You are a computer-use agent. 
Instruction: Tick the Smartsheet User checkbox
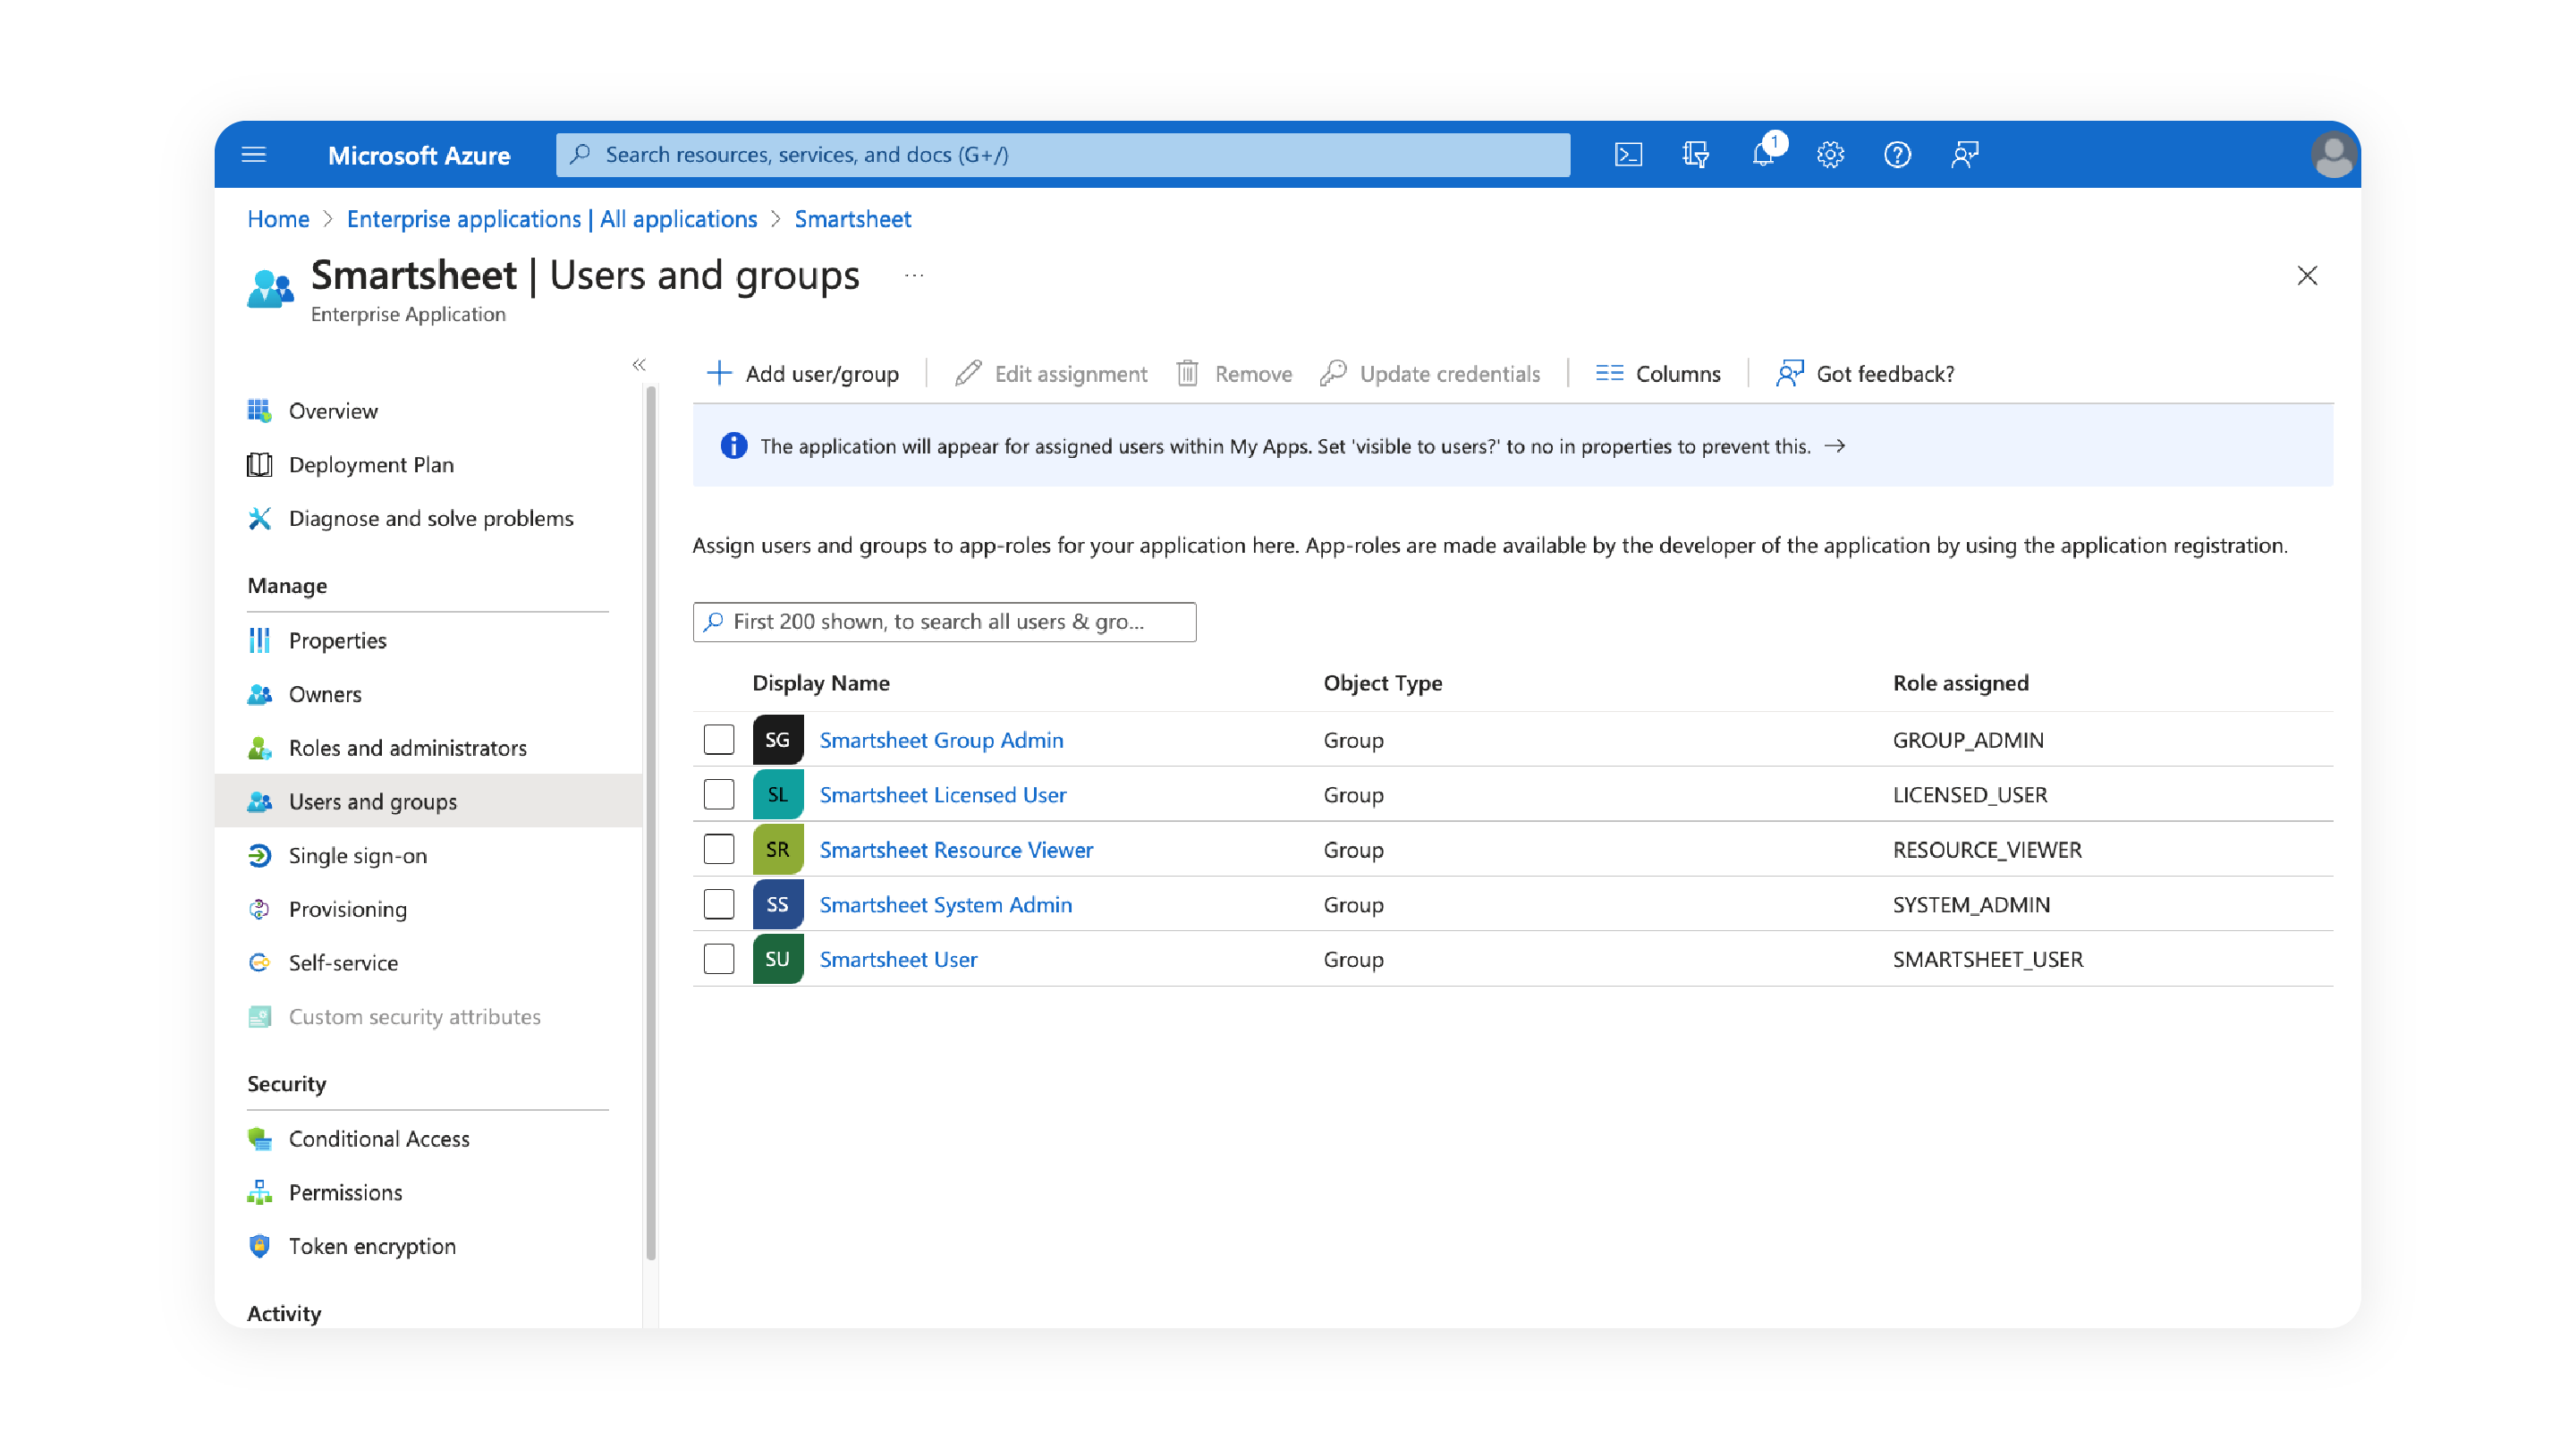tap(719, 959)
